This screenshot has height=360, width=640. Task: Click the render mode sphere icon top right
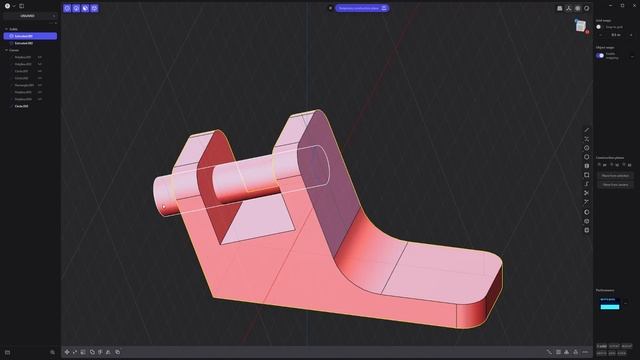tap(587, 8)
